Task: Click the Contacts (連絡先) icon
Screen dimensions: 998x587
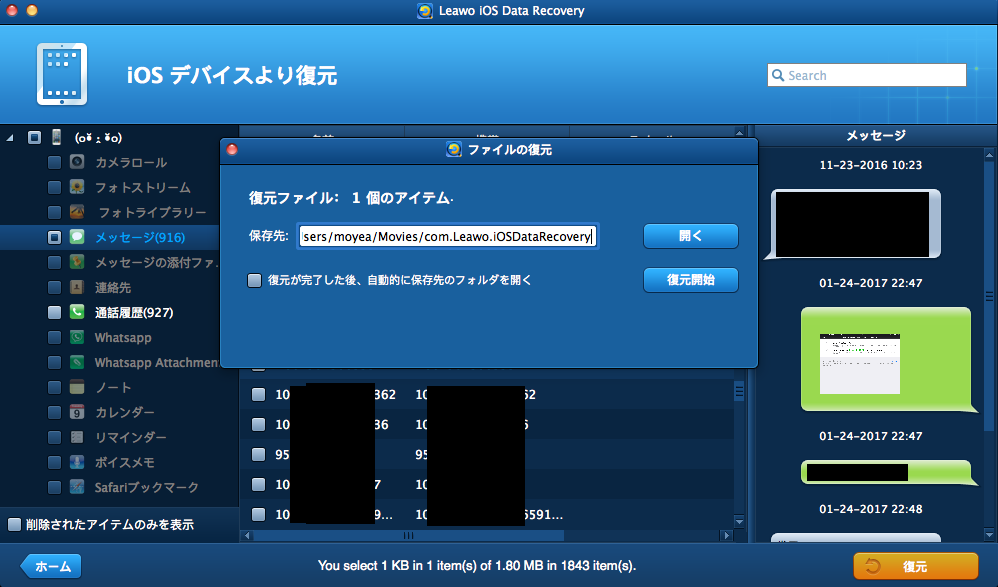Action: [77, 287]
